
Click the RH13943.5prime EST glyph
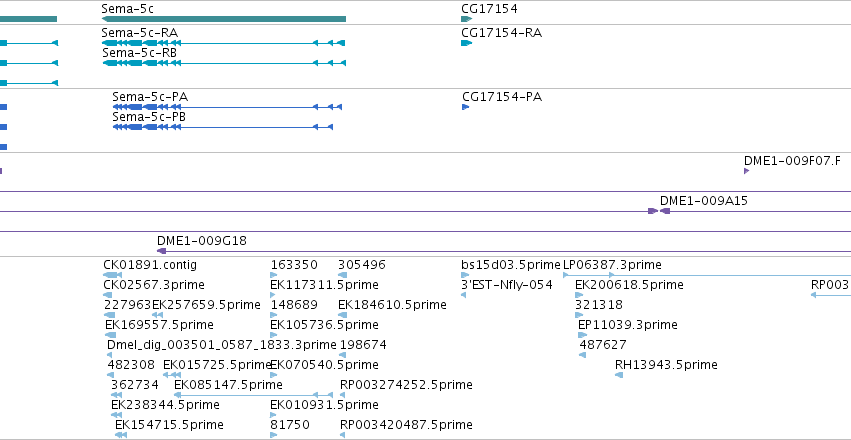point(619,375)
